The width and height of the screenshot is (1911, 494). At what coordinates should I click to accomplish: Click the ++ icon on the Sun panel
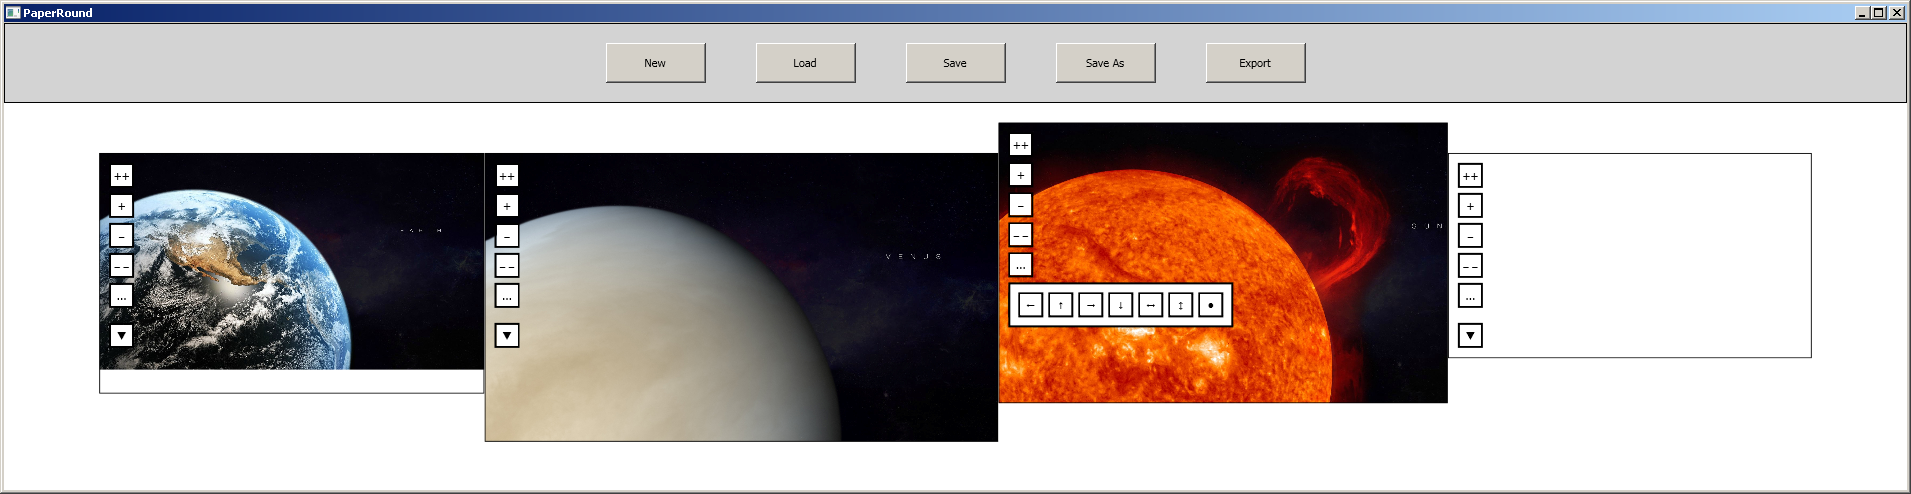1020,145
